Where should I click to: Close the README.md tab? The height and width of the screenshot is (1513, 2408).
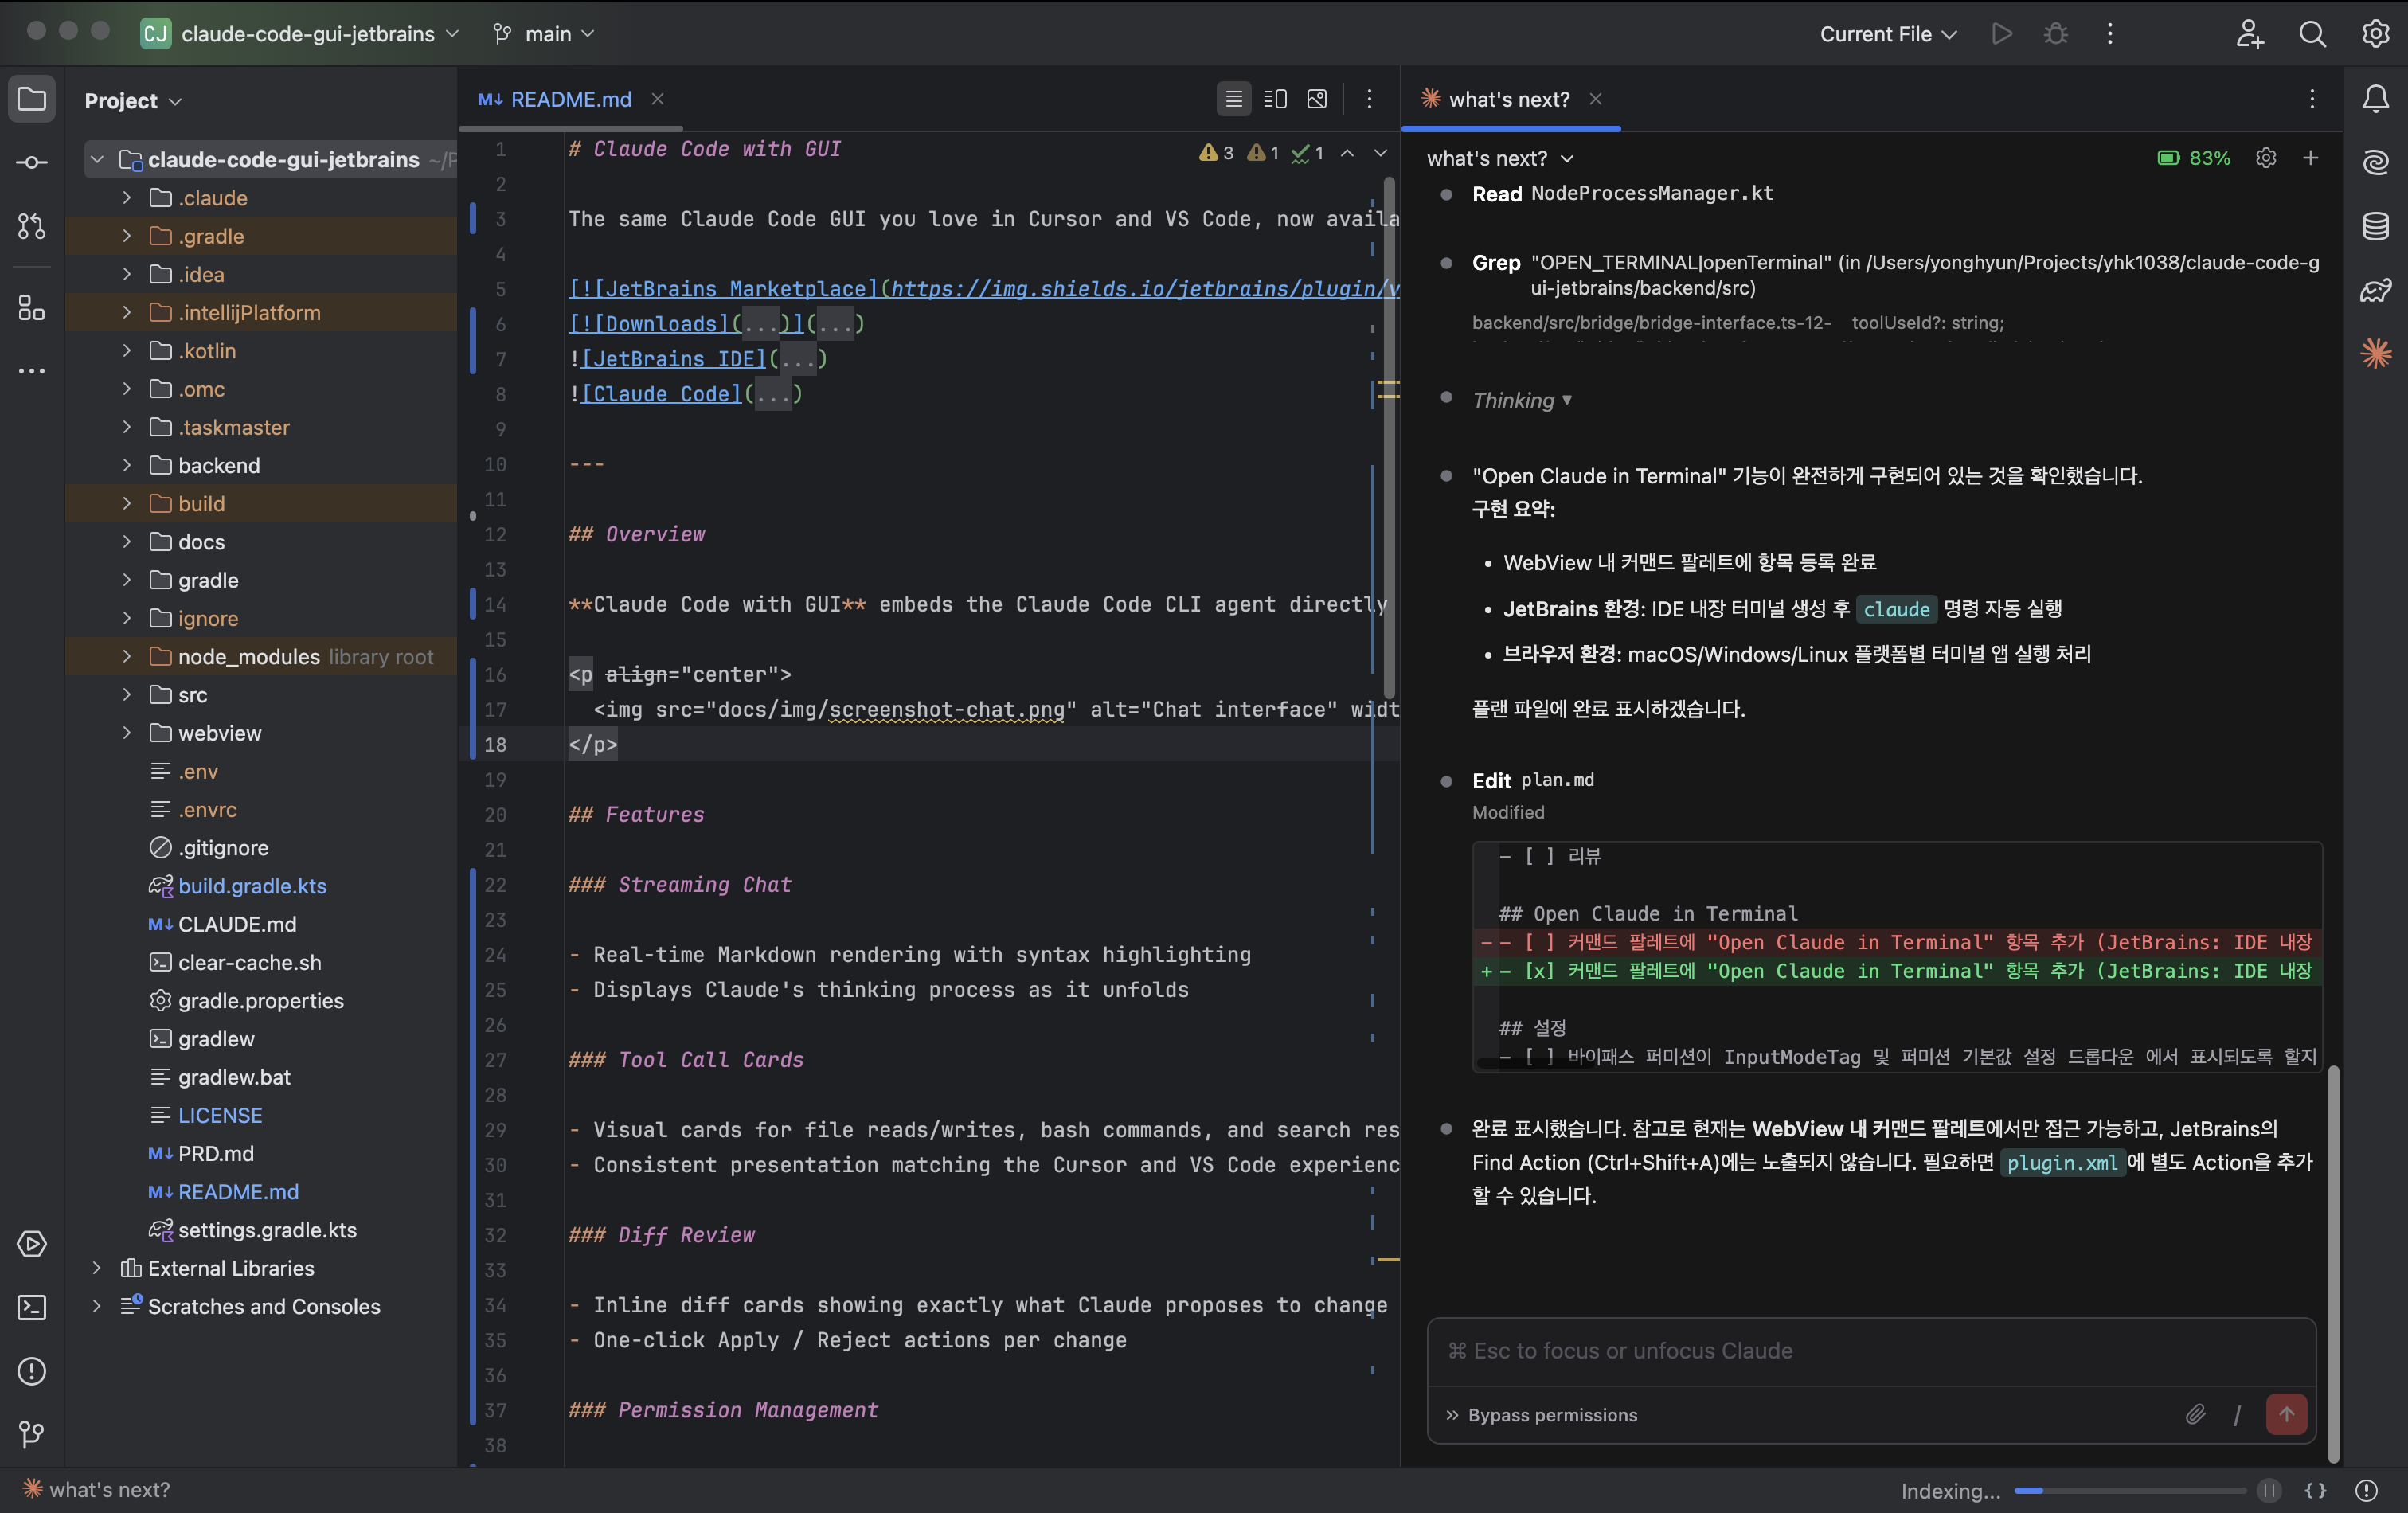(x=658, y=99)
